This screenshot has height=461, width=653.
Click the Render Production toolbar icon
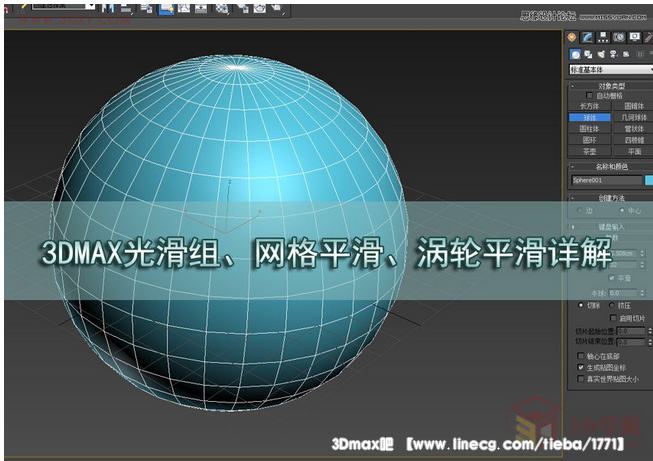(x=277, y=7)
